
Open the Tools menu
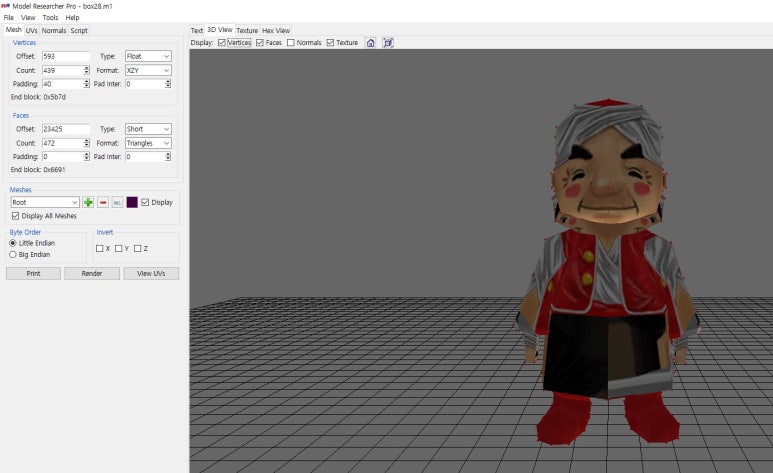50,18
